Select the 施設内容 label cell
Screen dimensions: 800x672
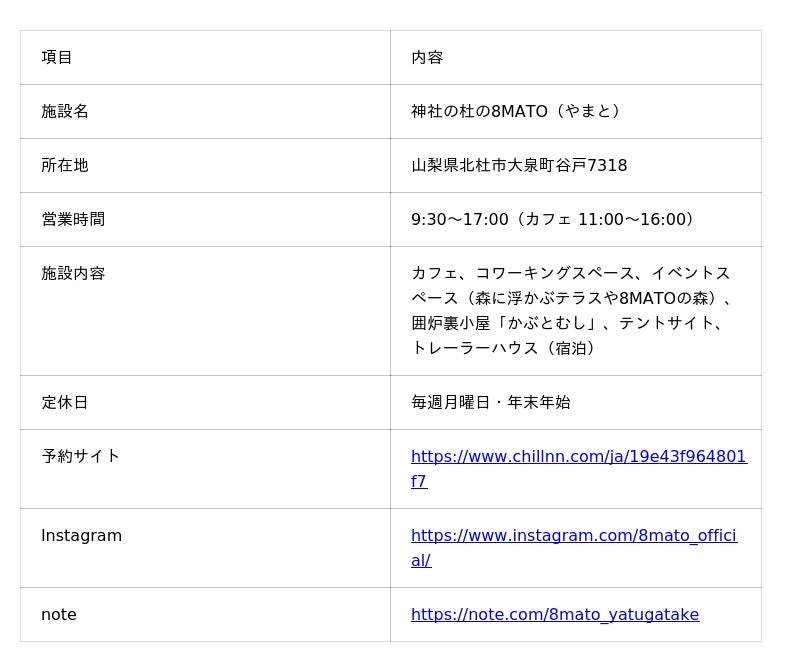coord(205,311)
